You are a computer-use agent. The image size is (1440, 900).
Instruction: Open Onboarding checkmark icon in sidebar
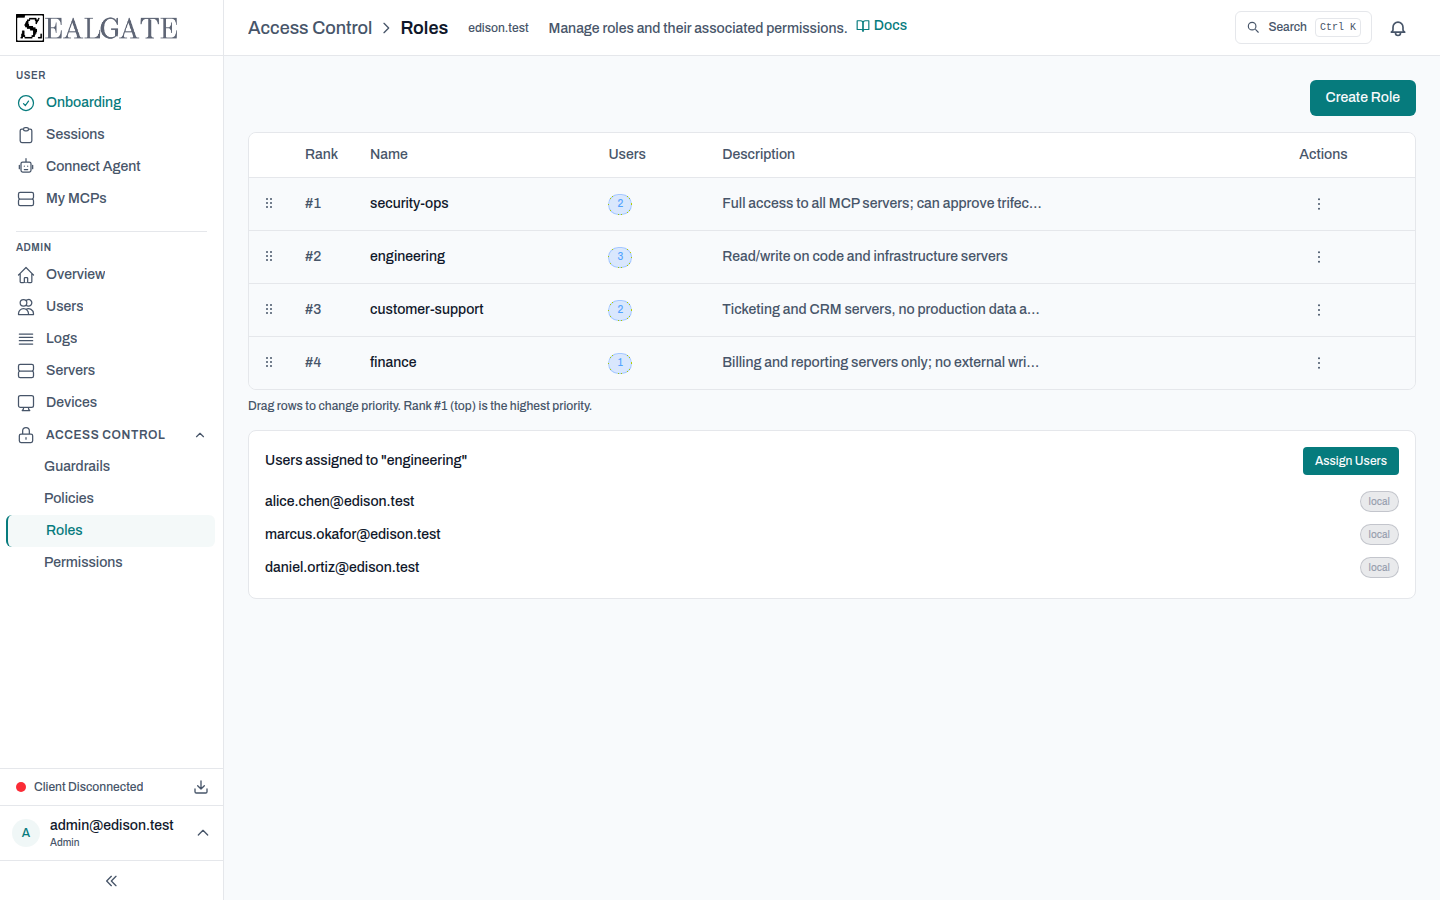(26, 103)
